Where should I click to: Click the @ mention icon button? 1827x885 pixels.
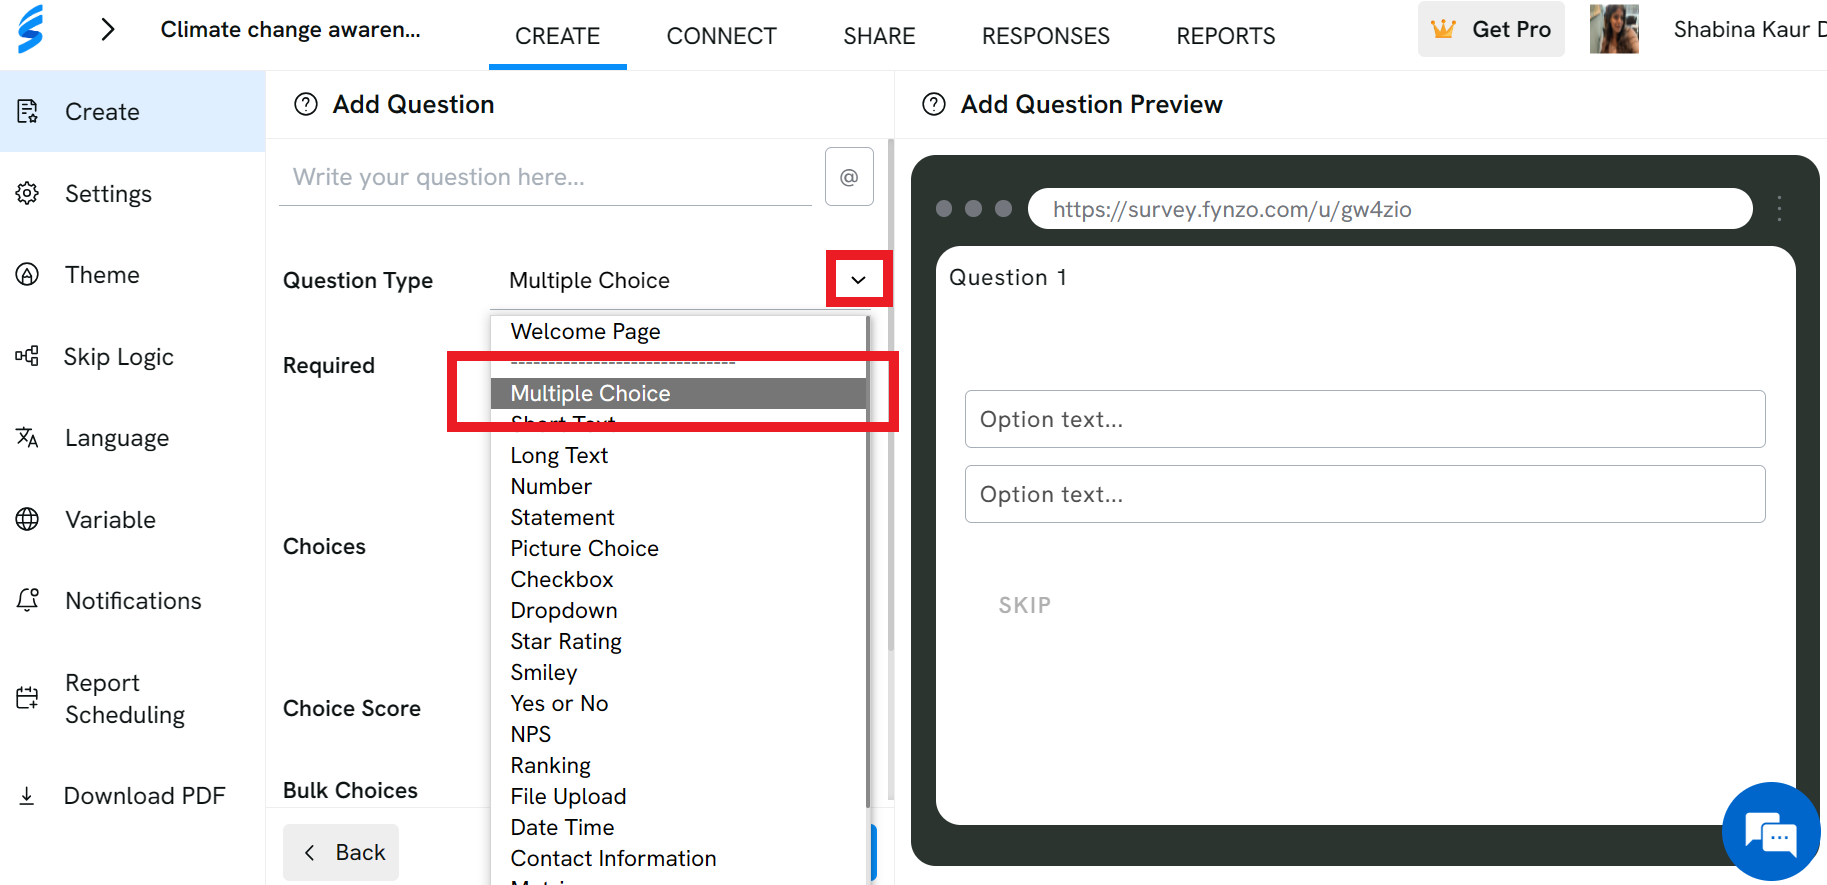click(x=849, y=177)
